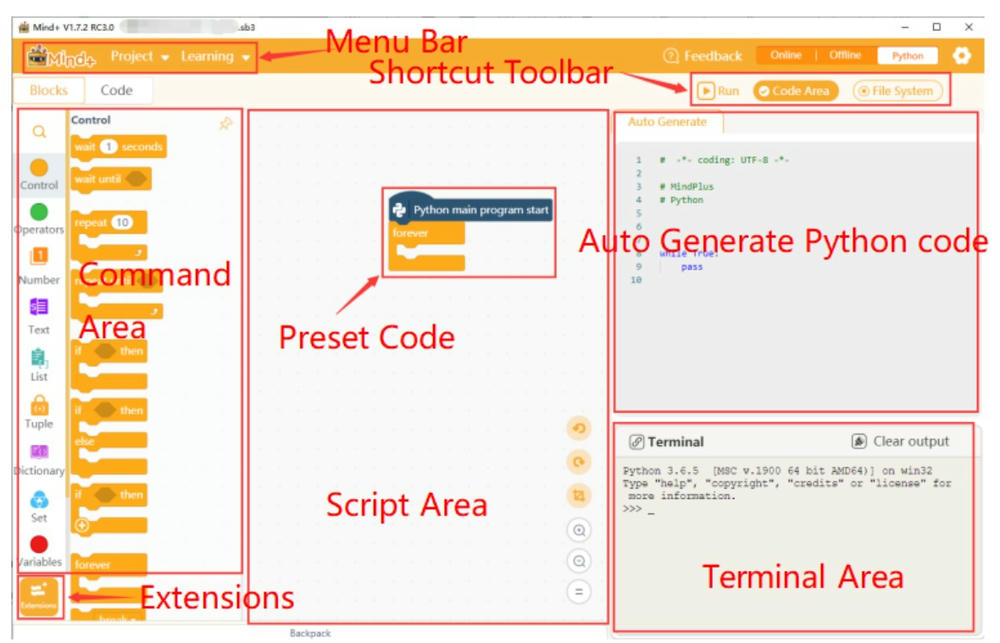Click the '# MindPlus' code line
Viewport: 1000px width, 643px height.
tap(687, 187)
